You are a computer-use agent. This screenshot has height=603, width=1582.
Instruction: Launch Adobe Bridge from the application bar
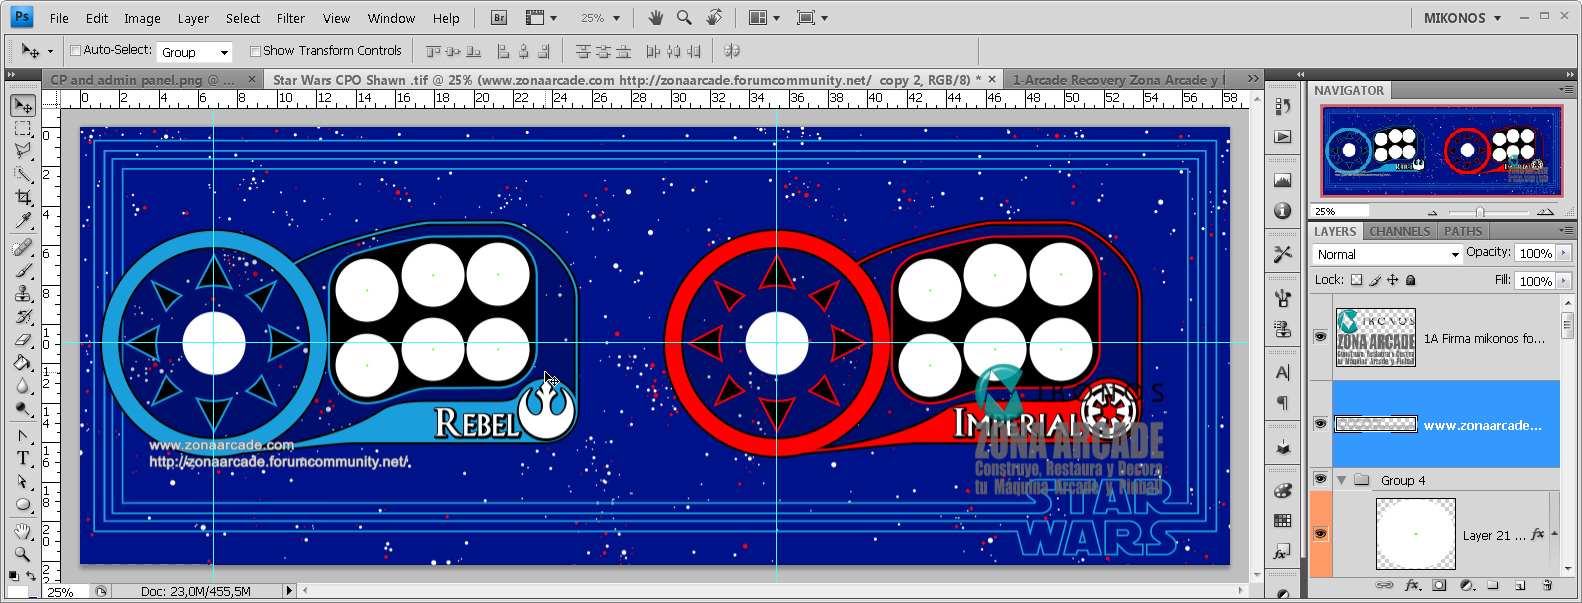tap(500, 18)
